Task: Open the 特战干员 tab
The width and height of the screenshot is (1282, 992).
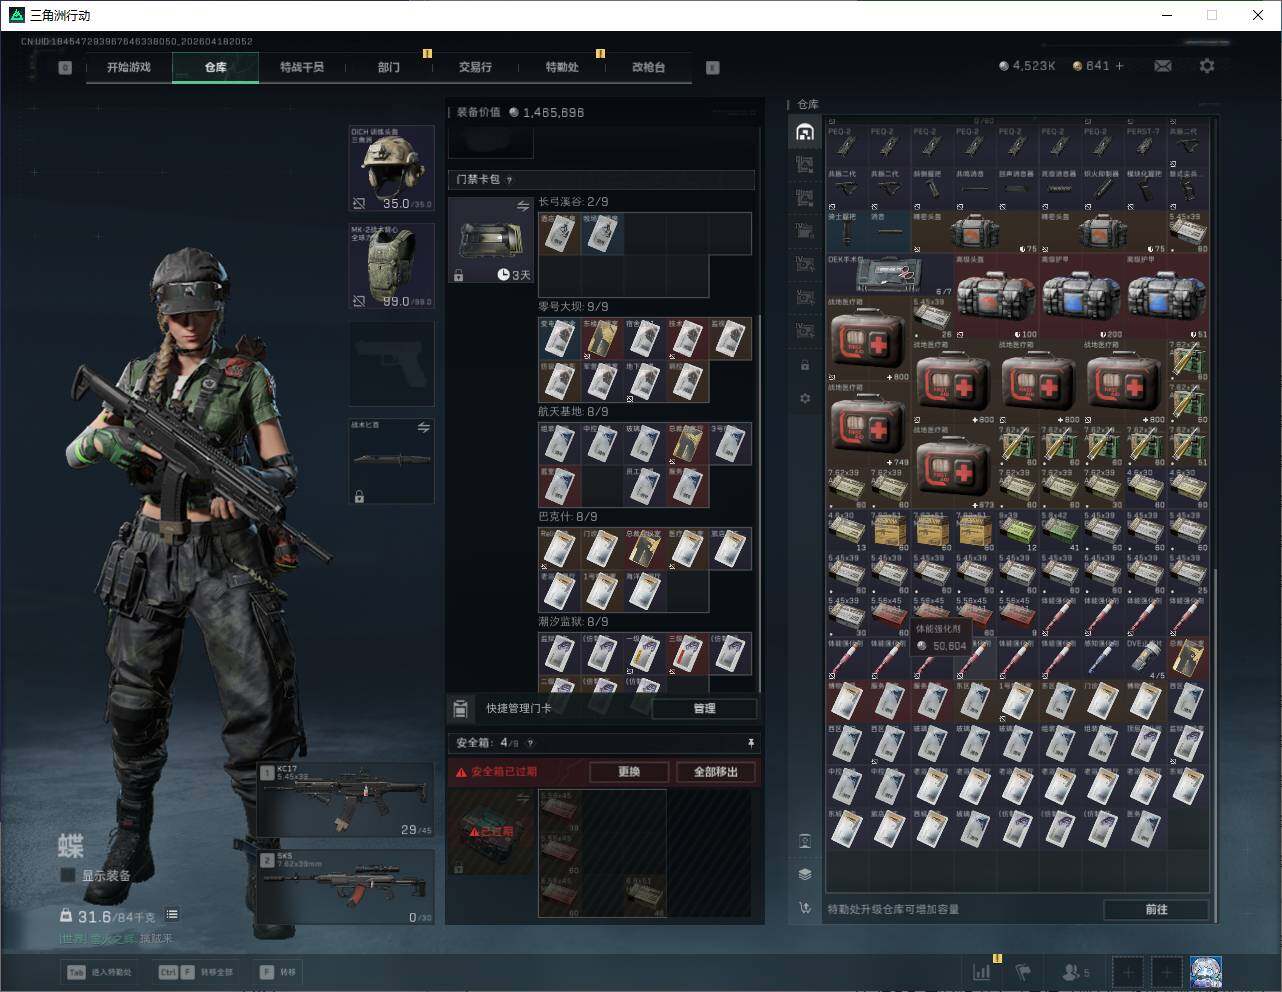Action: 302,67
